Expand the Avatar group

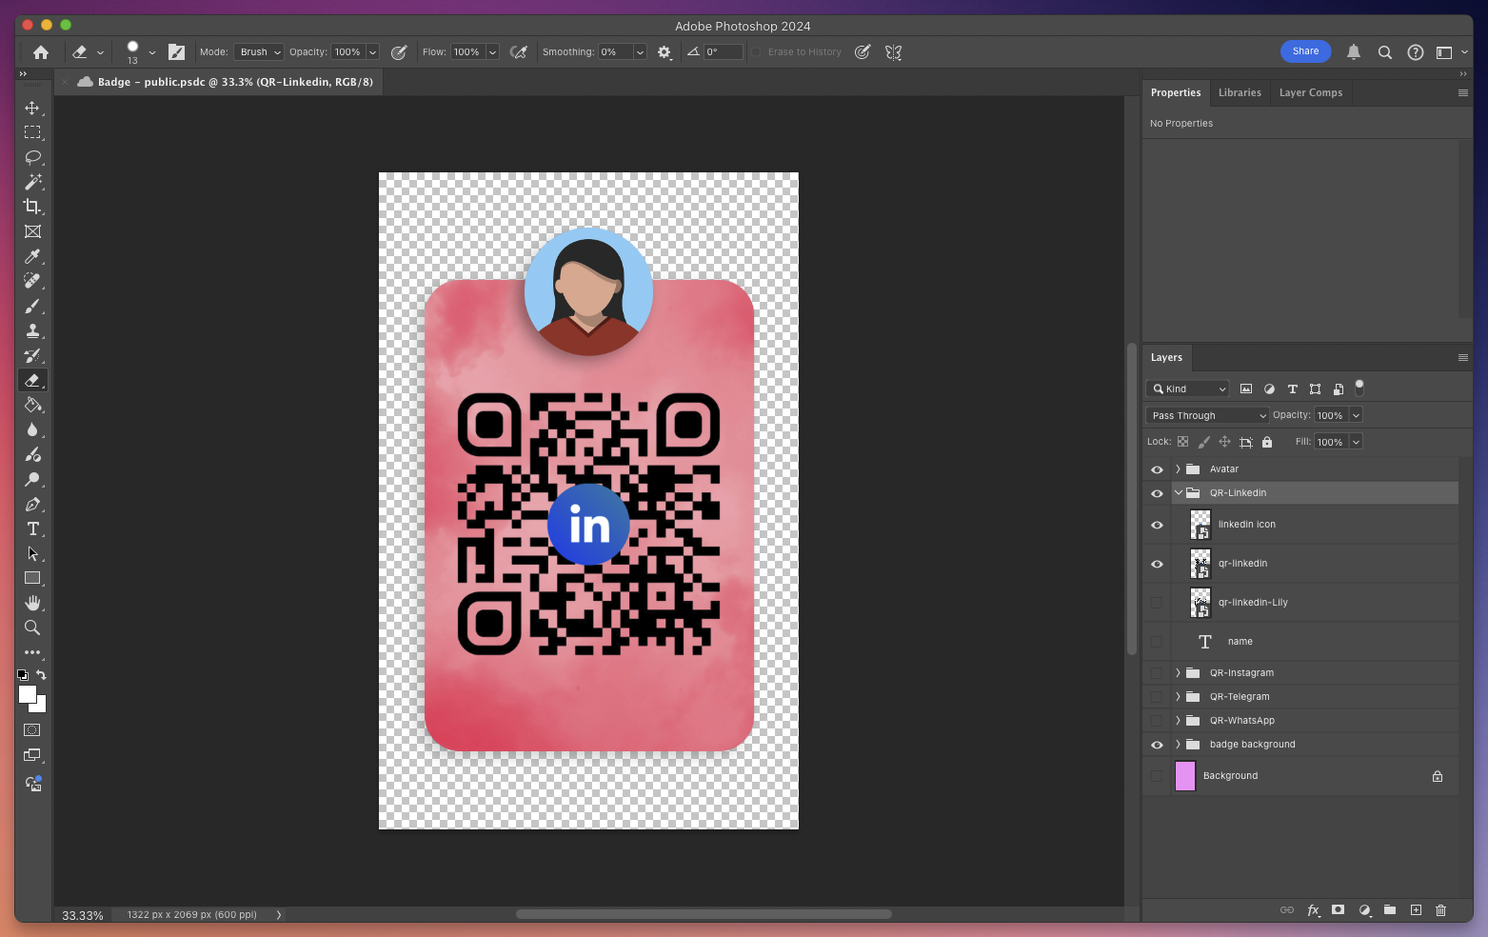pyautogui.click(x=1178, y=469)
